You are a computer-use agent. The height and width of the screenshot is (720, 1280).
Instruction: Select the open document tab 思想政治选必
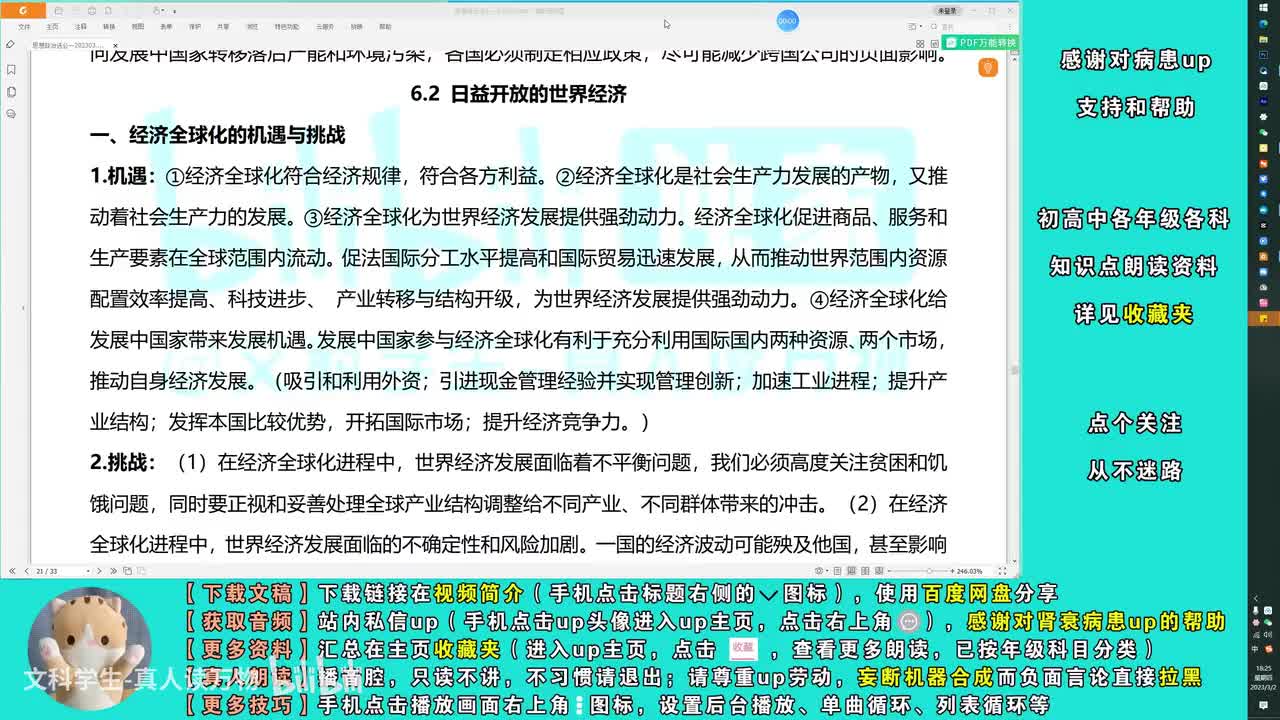(x=67, y=45)
